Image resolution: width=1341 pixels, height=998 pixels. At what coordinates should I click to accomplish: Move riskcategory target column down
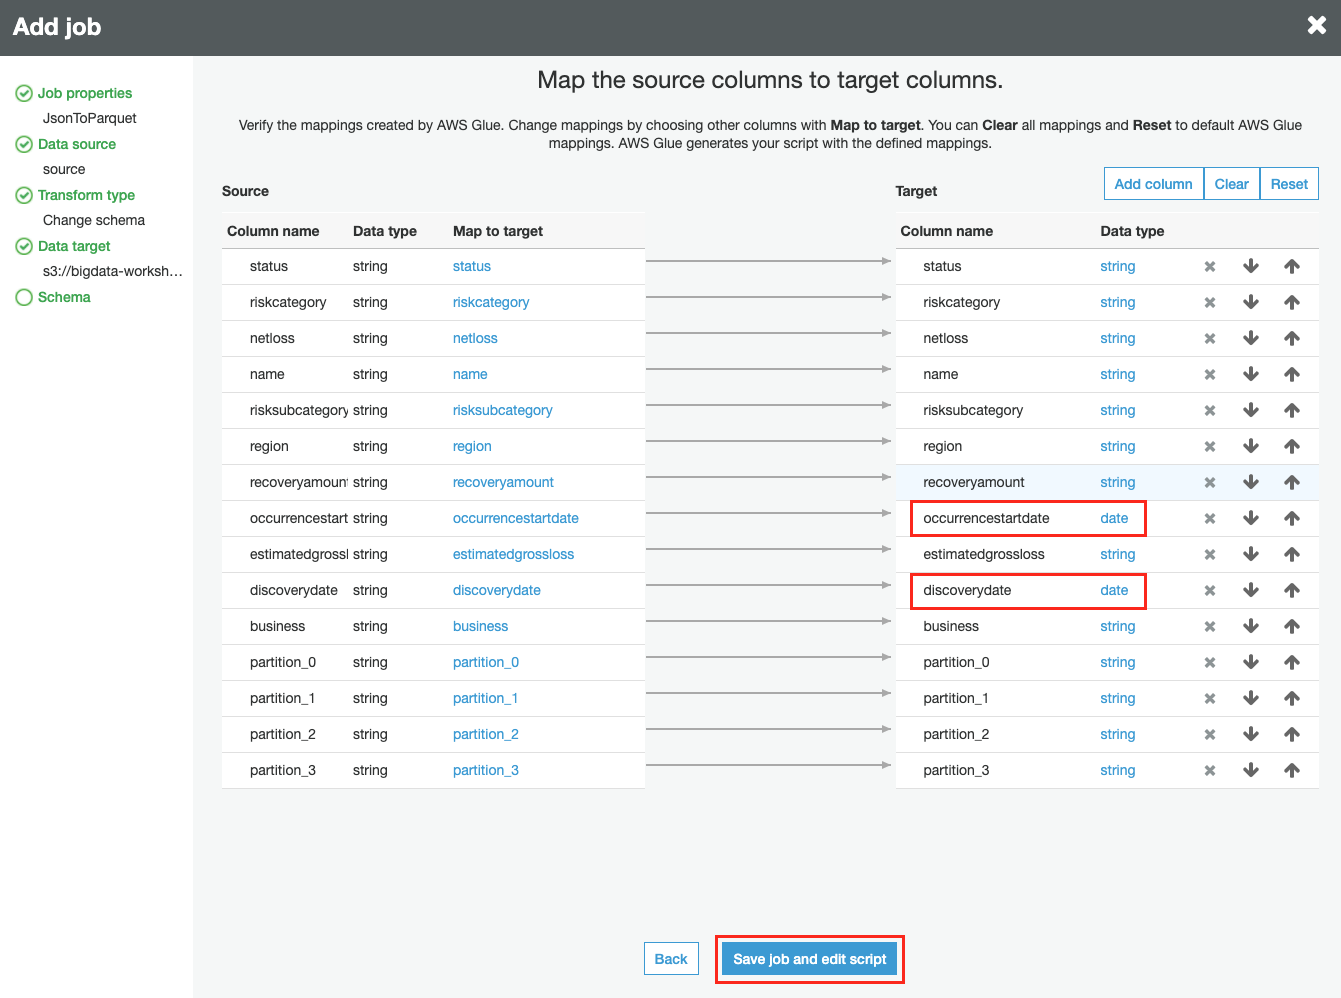[1250, 303]
